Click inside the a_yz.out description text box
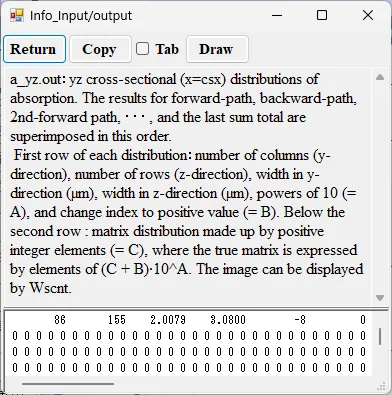The height and width of the screenshot is (395, 392). 188,187
